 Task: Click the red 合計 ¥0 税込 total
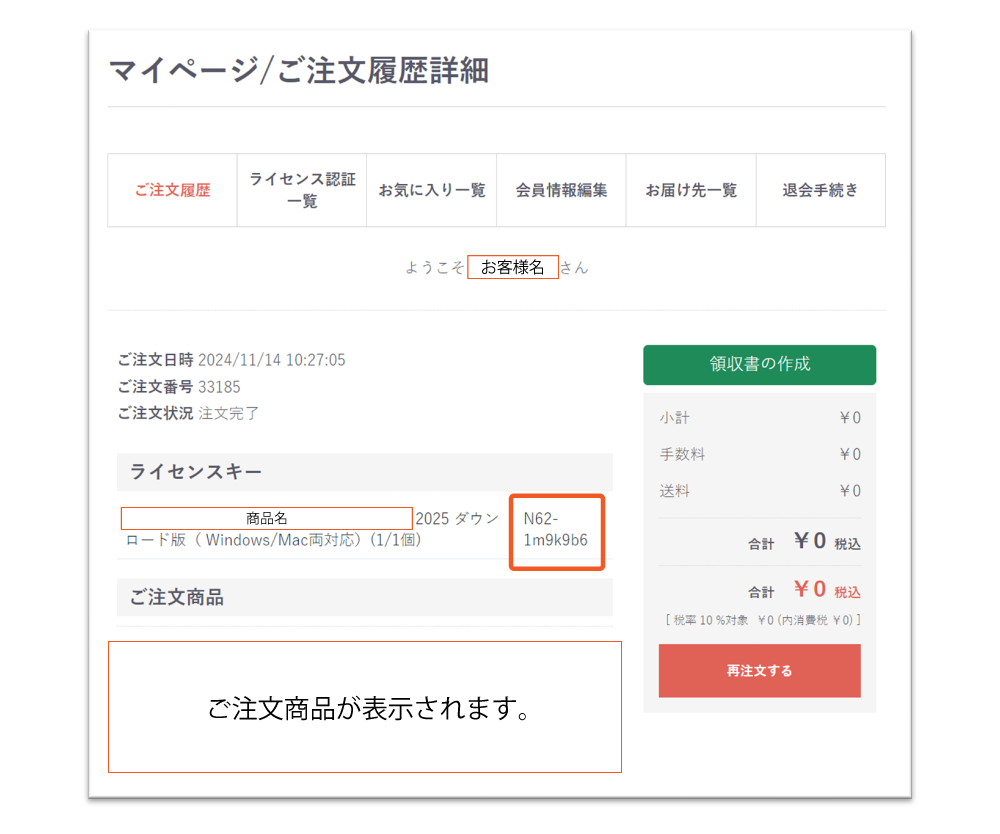pyautogui.click(x=804, y=590)
